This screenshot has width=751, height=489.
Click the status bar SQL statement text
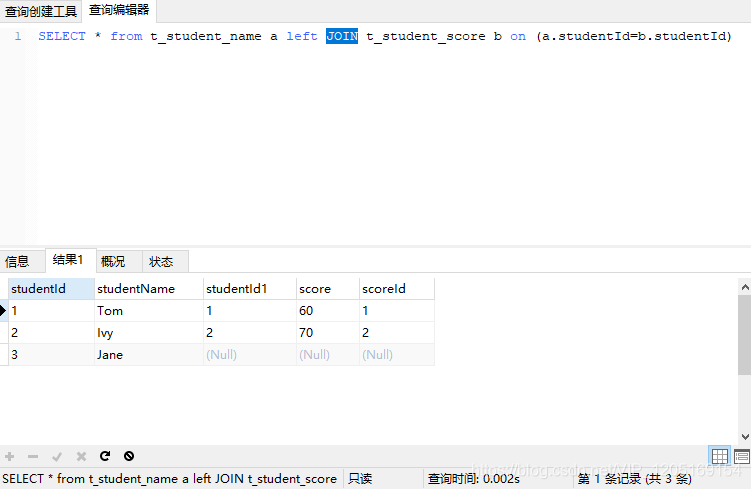pos(170,478)
